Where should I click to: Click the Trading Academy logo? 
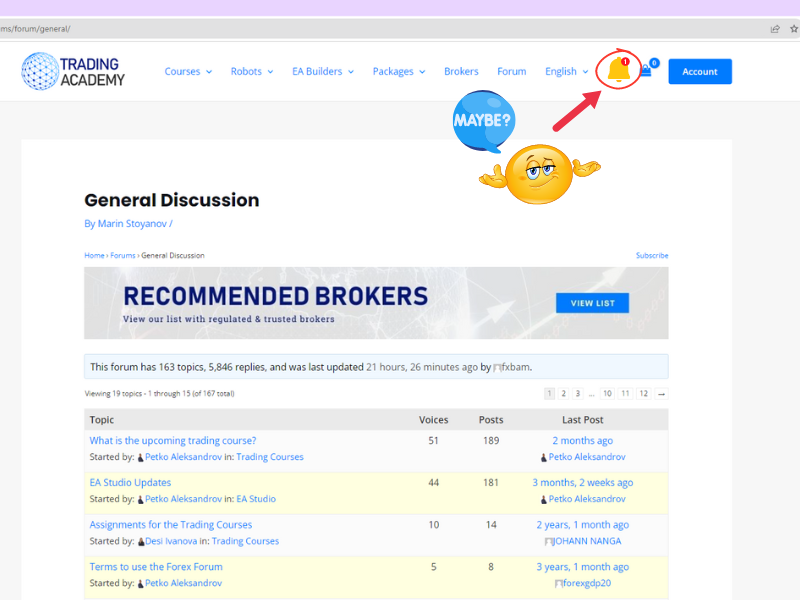(x=73, y=71)
